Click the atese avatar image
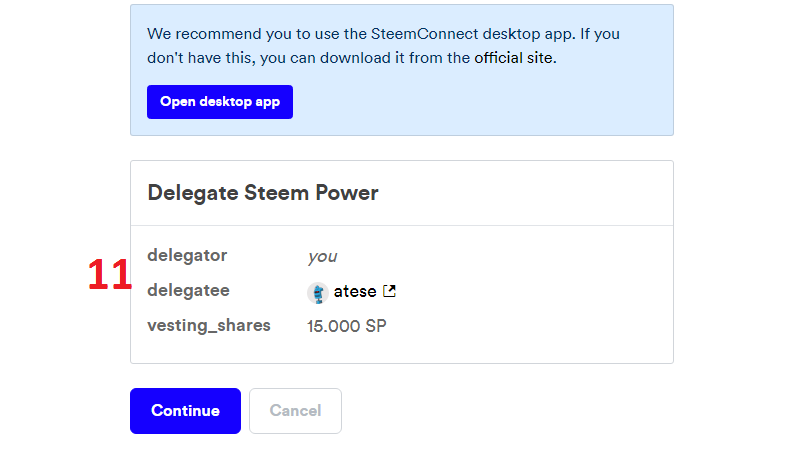Viewport: 785px width, 475px height. (318, 292)
